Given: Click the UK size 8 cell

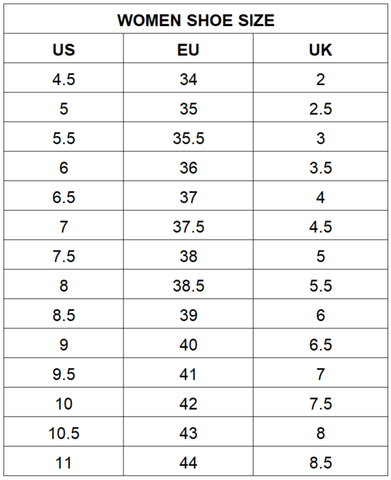Looking at the screenshot, I should [320, 433].
